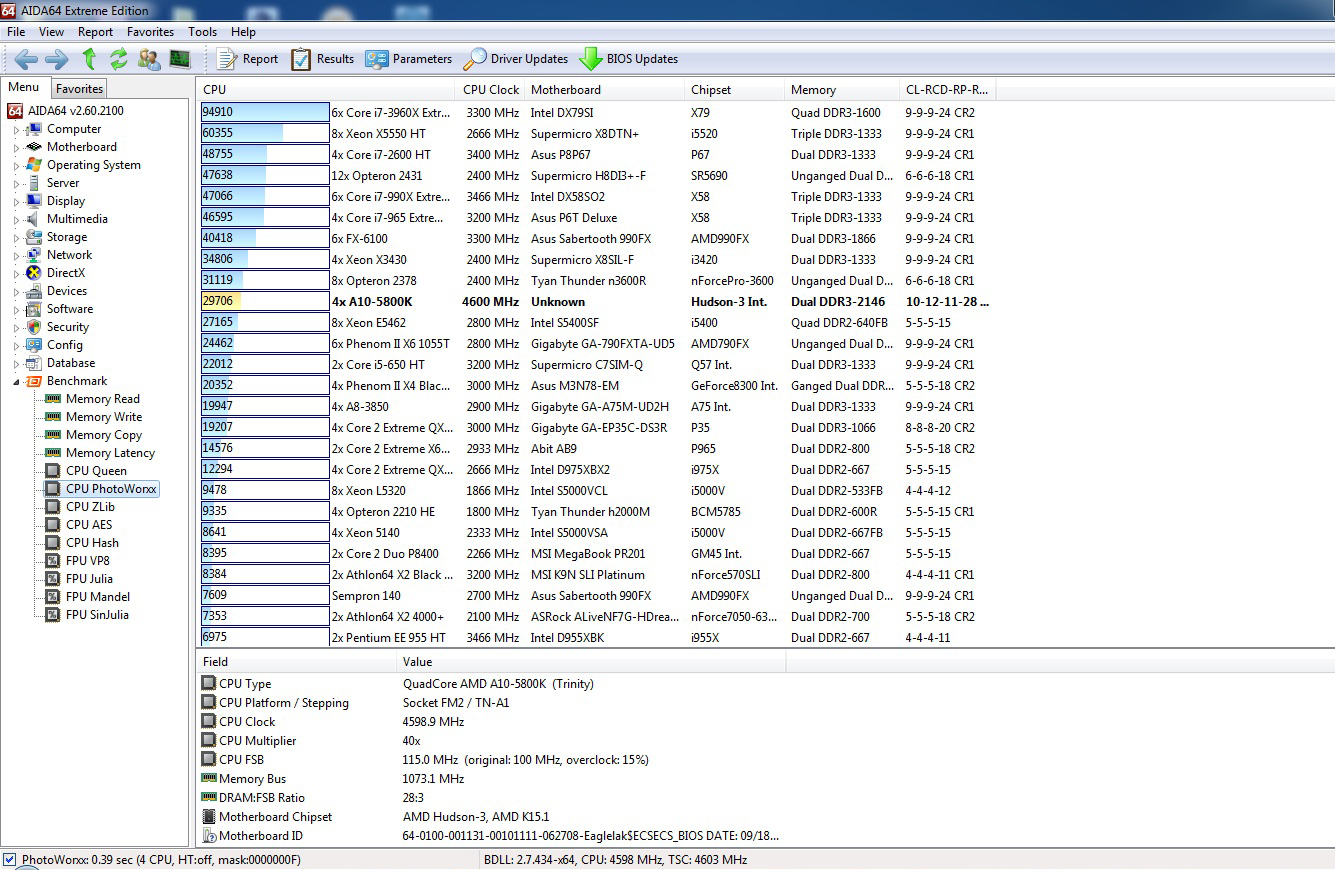Go forward with the blue right arrow
1335x870 pixels.
[x=57, y=59]
